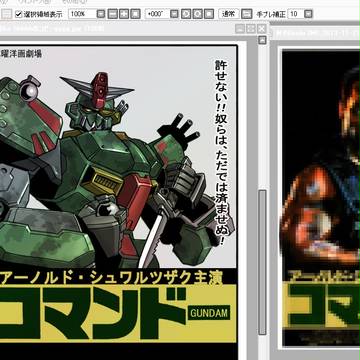Click the pixelated poster in right window

click(x=321, y=198)
